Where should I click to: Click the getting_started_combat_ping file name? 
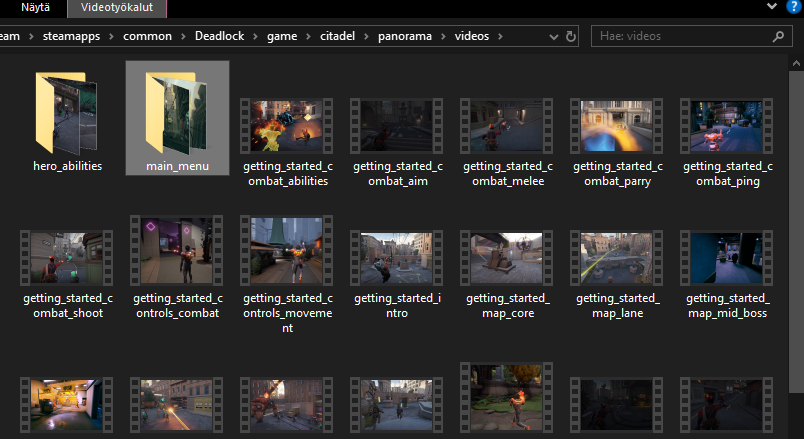(x=728, y=173)
